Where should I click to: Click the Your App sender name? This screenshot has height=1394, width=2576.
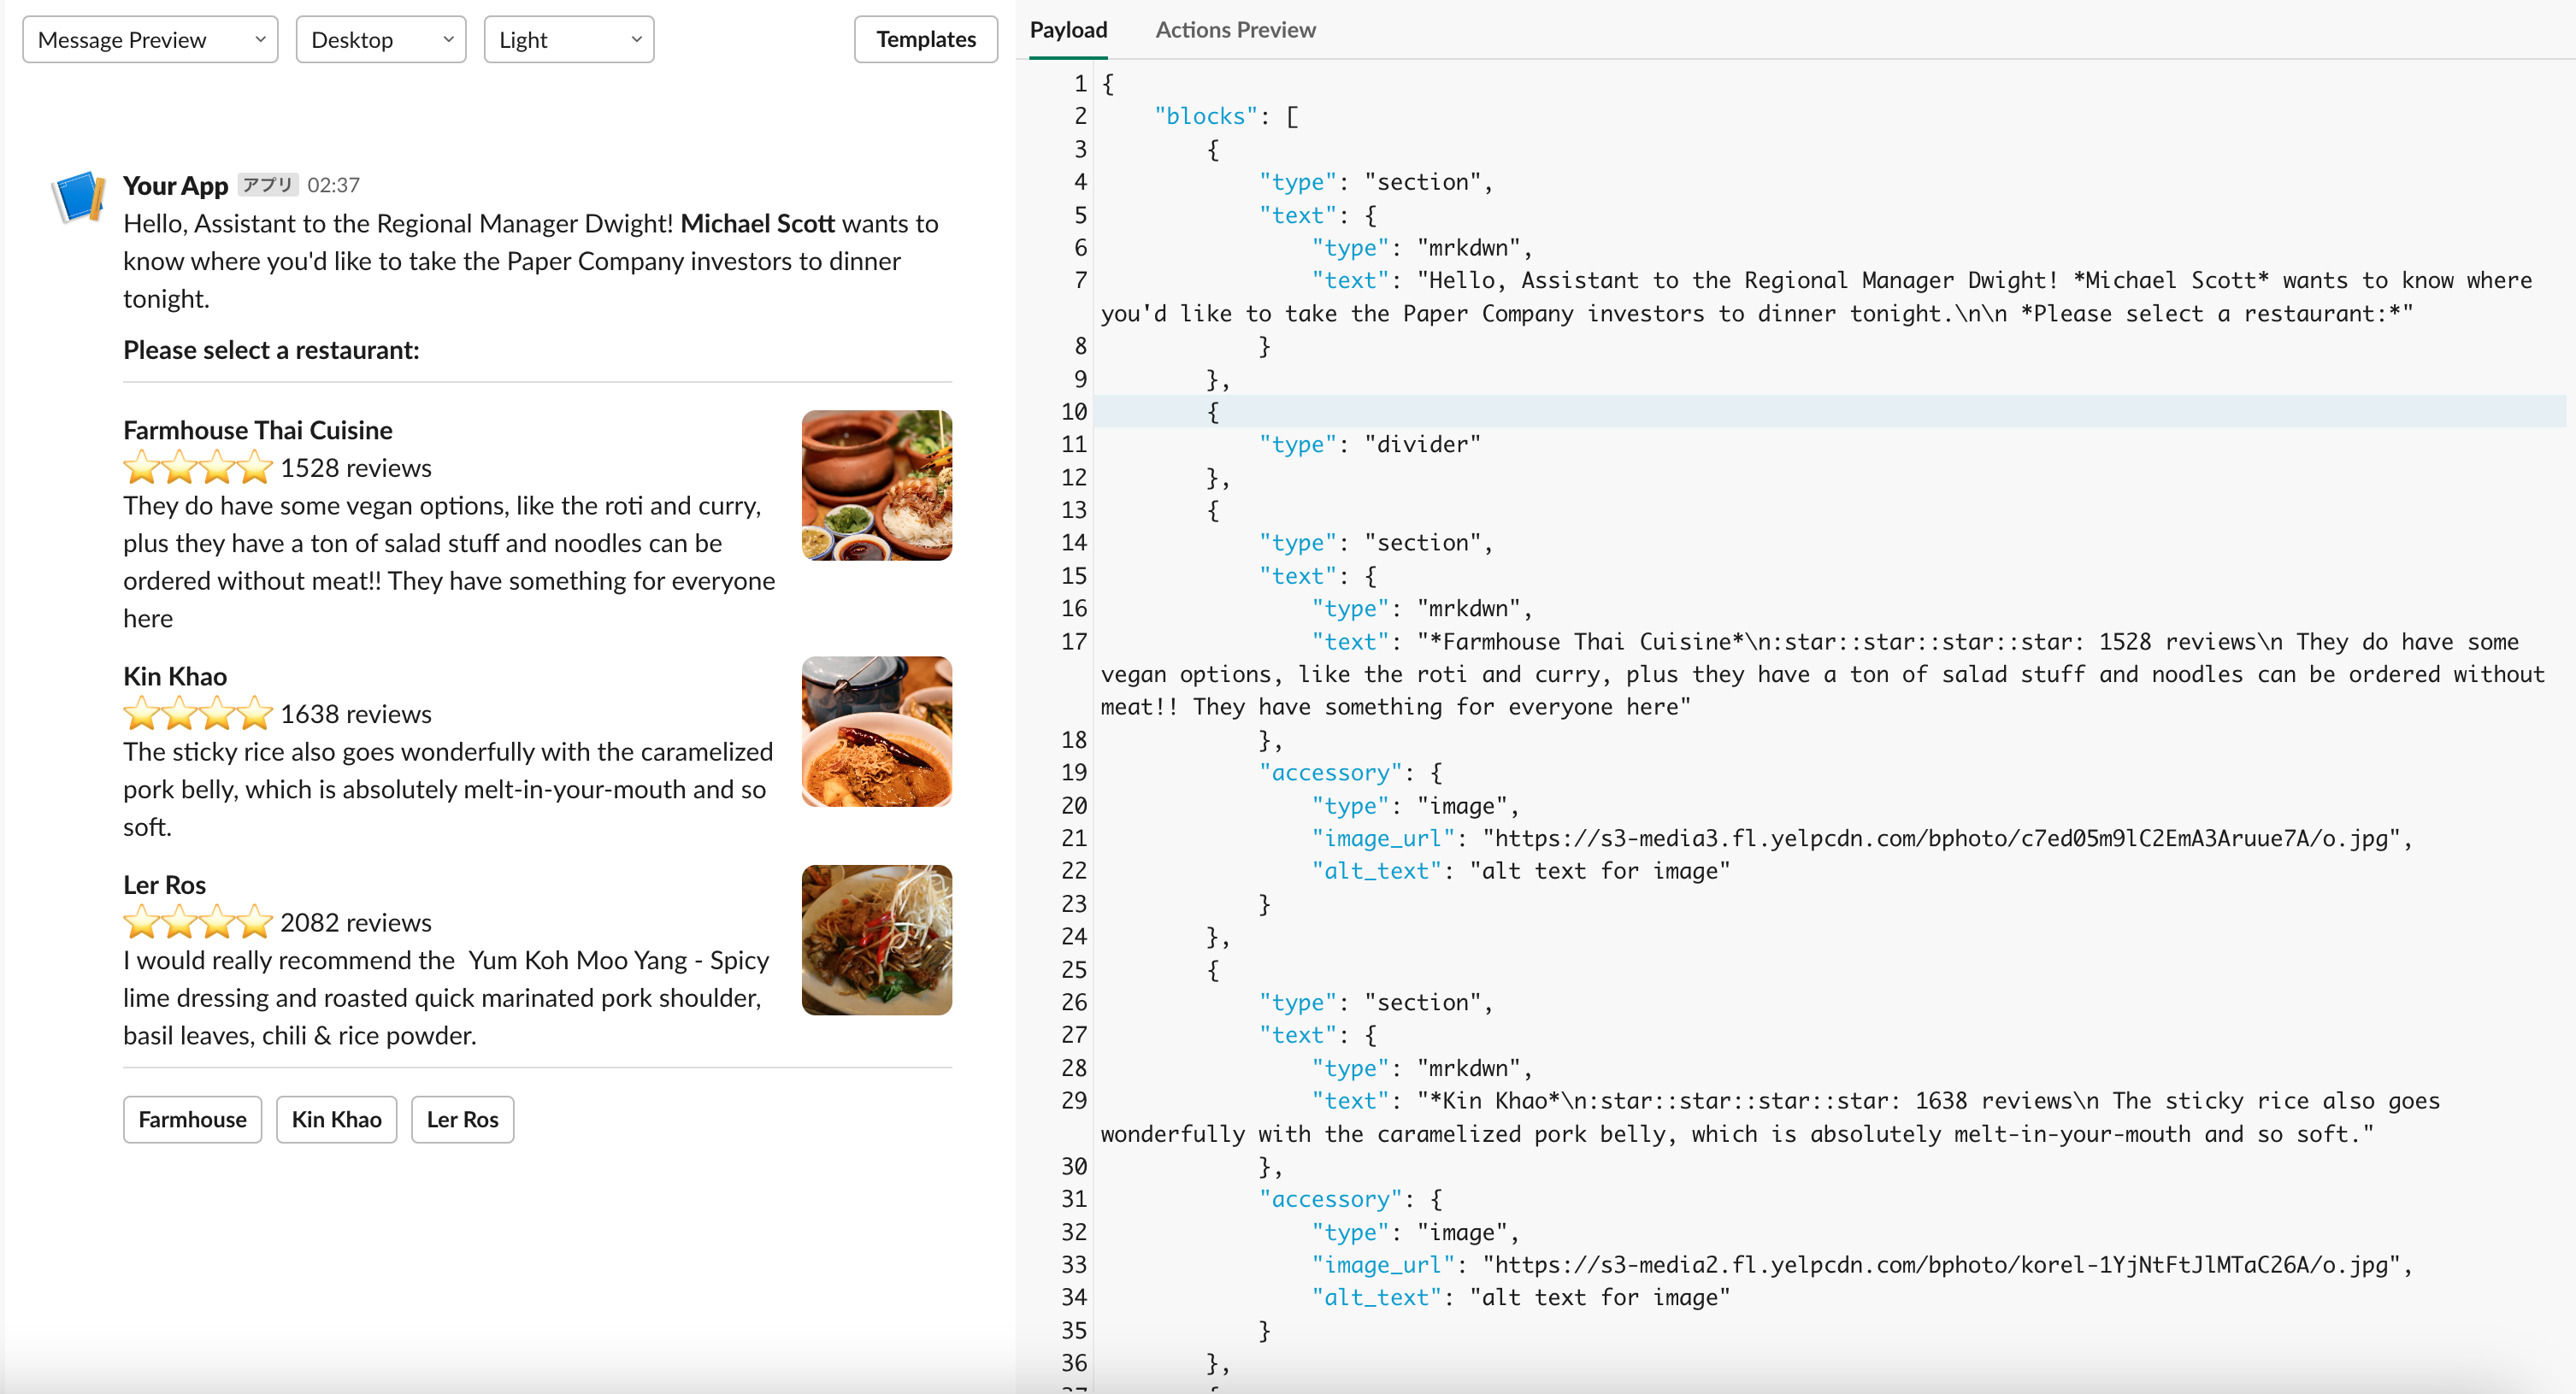click(175, 185)
